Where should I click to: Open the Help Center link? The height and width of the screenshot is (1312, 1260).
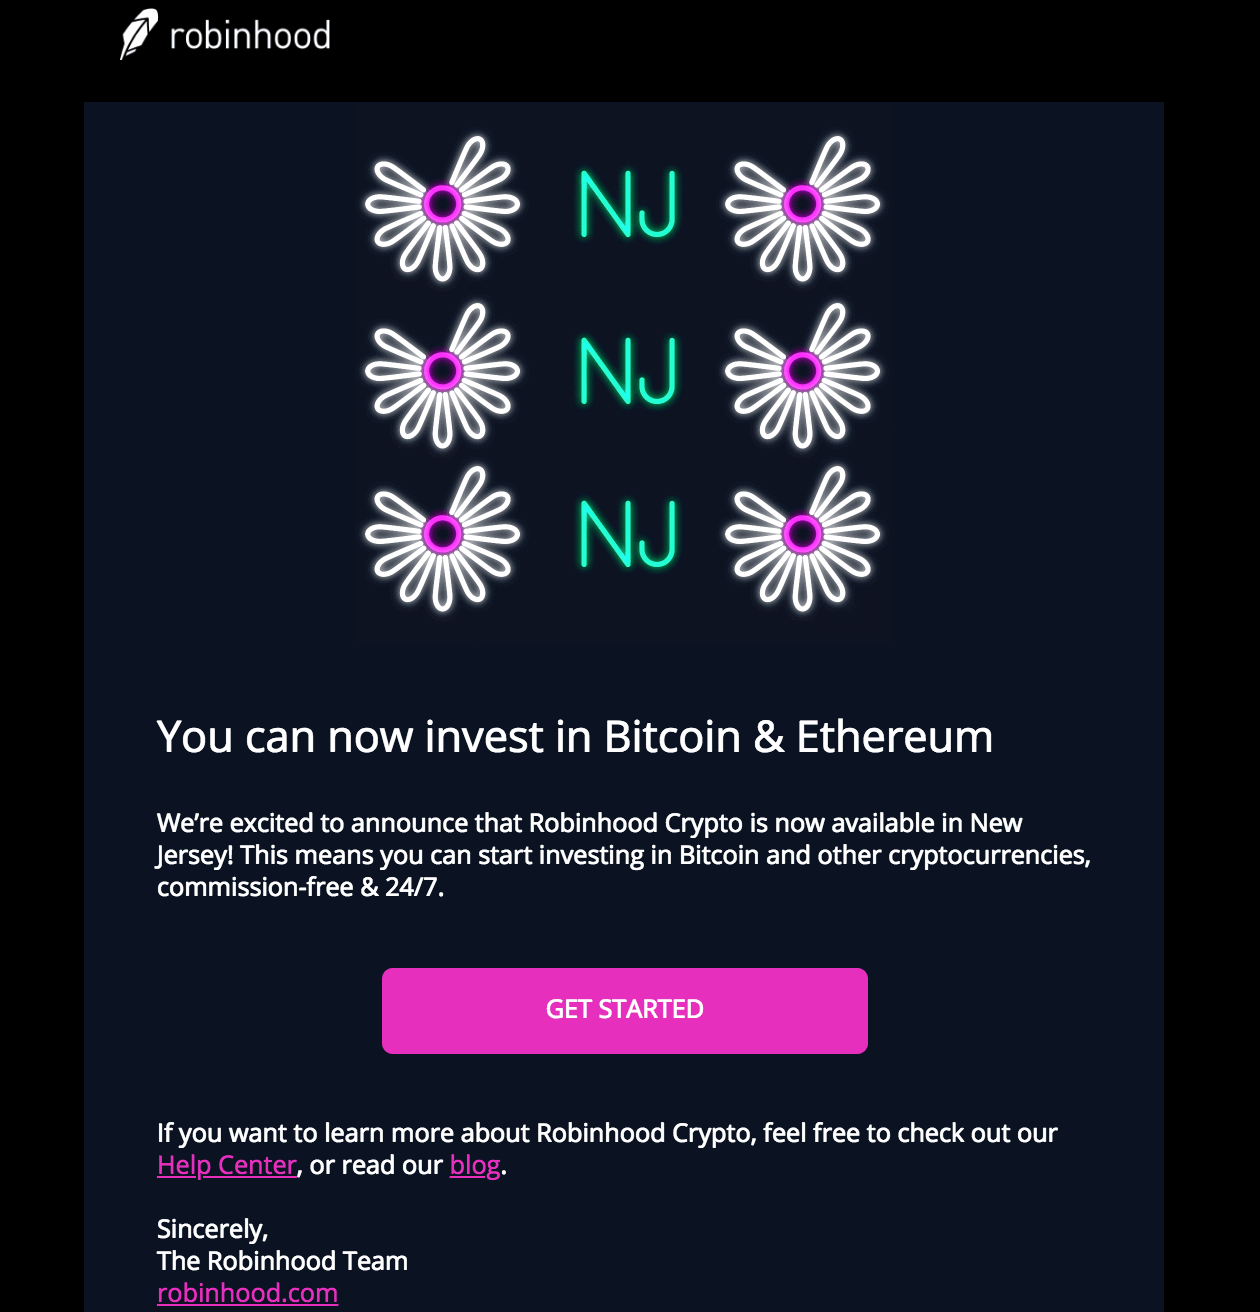[227, 1165]
